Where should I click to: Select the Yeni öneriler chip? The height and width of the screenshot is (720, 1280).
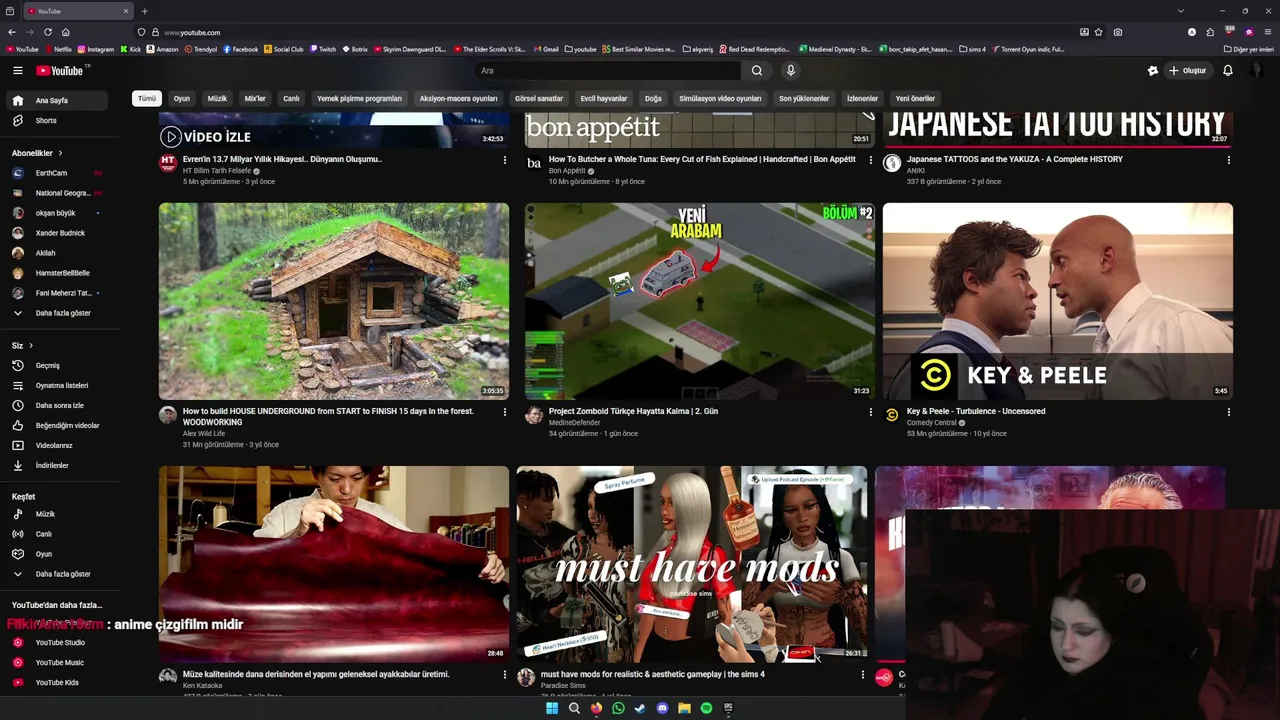tap(915, 99)
